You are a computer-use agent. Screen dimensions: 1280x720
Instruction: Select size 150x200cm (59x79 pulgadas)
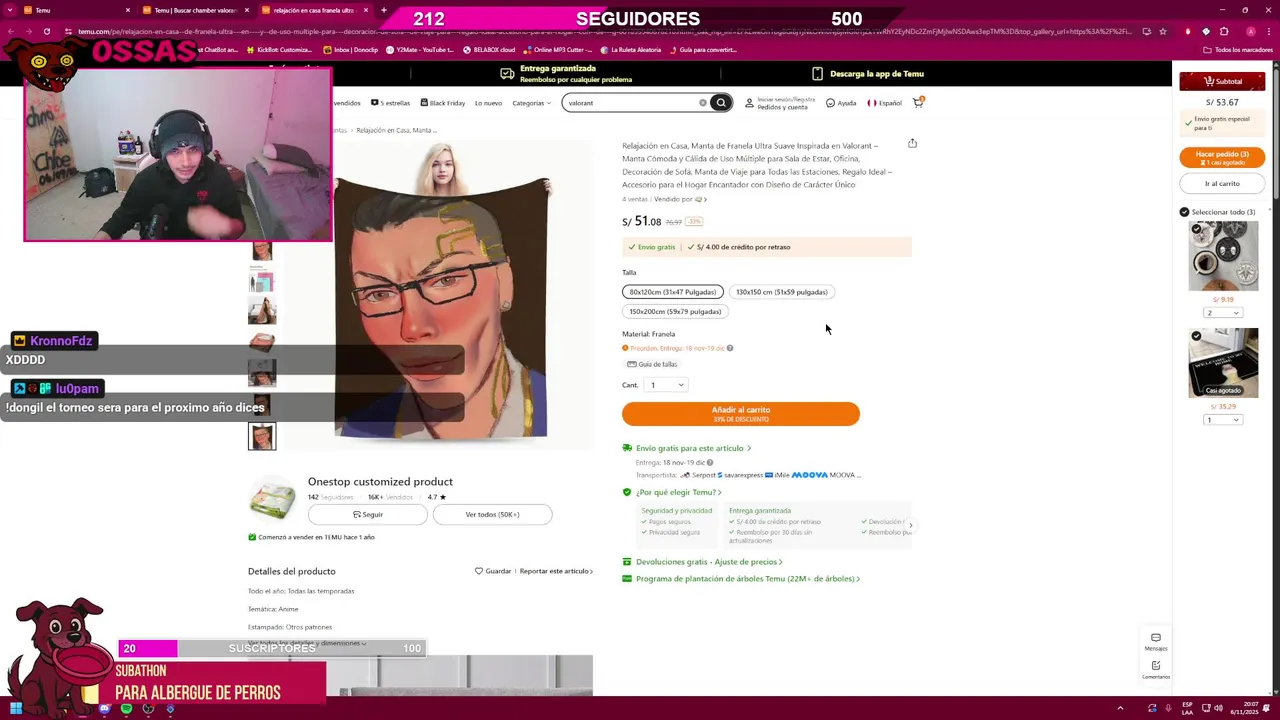click(x=675, y=311)
